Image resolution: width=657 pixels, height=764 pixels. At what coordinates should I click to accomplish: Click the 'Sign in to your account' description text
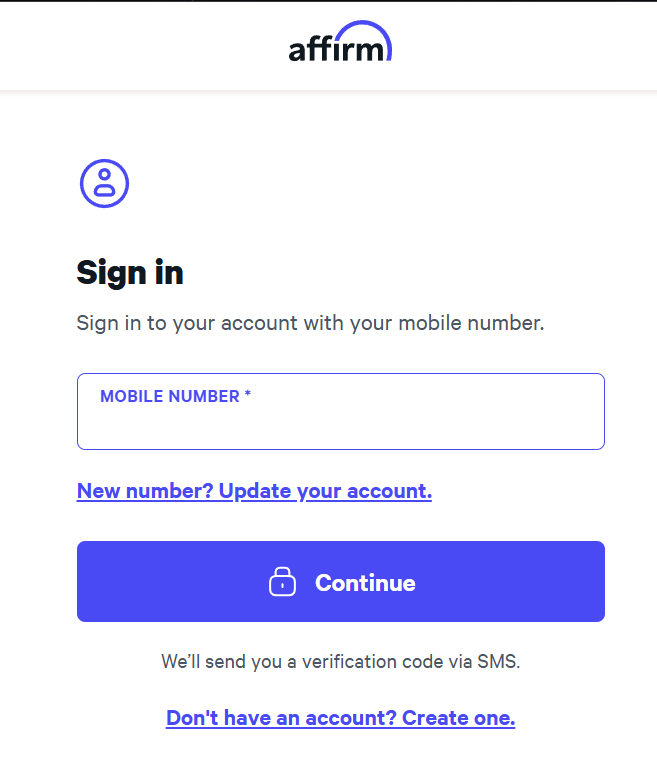tap(310, 324)
